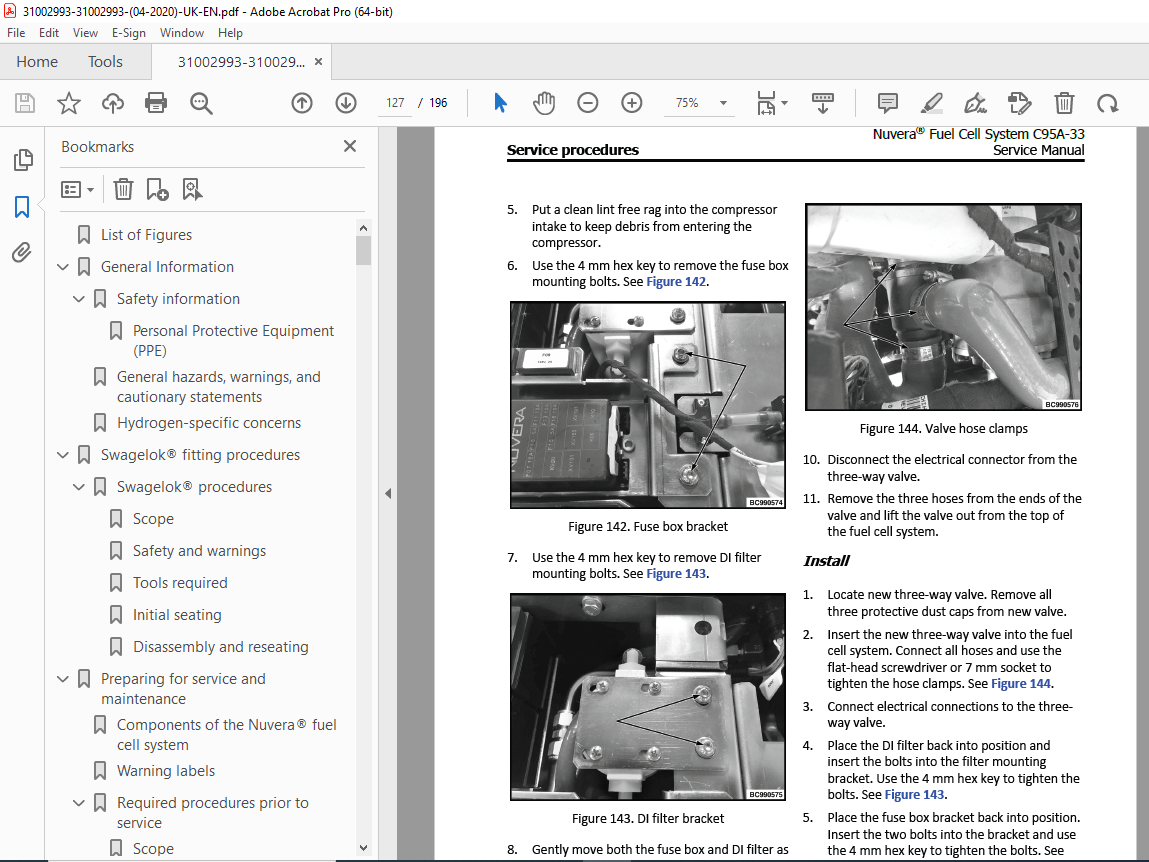Viewport: 1149px width, 862px height.
Task: Open Components of the Nuvera fuel cell system
Action: coord(226,734)
